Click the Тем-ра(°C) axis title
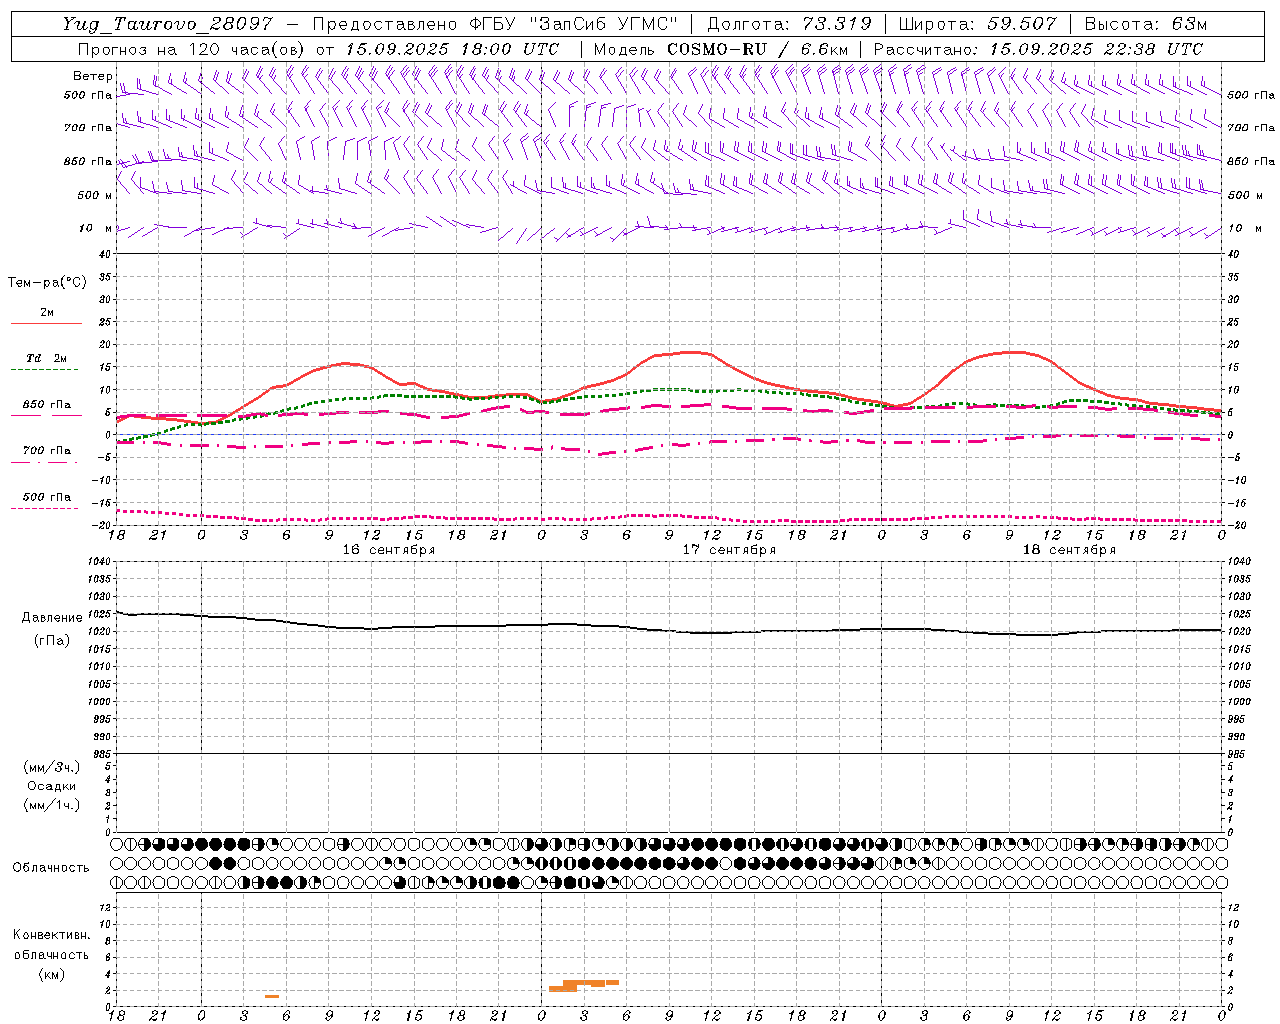The height and width of the screenshot is (1024, 1280). pyautogui.click(x=47, y=283)
